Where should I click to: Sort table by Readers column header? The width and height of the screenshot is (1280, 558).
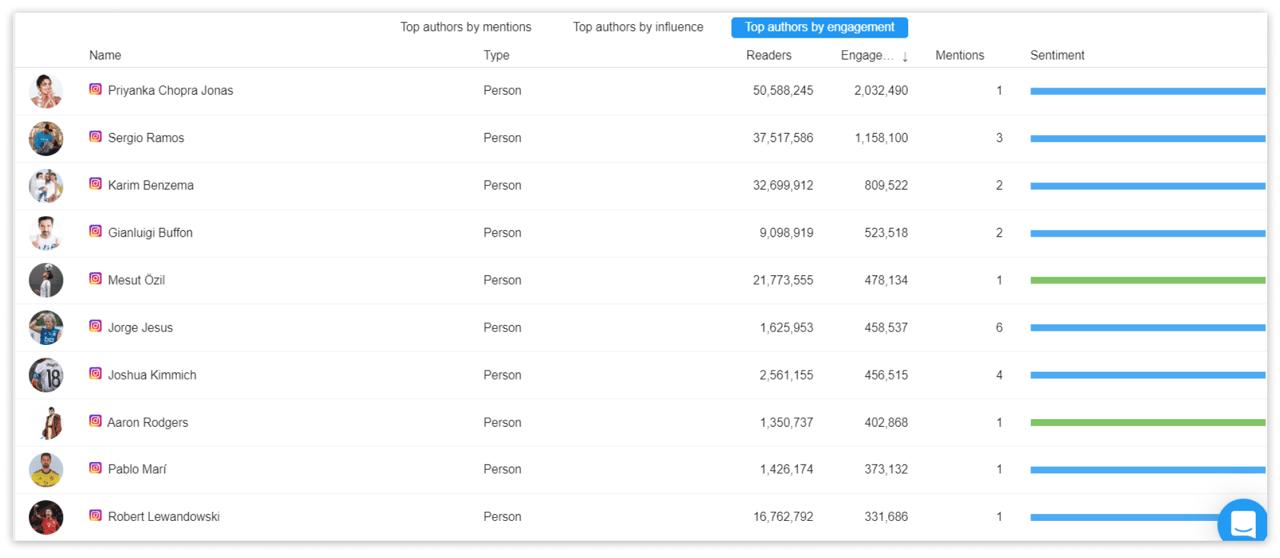pos(768,55)
